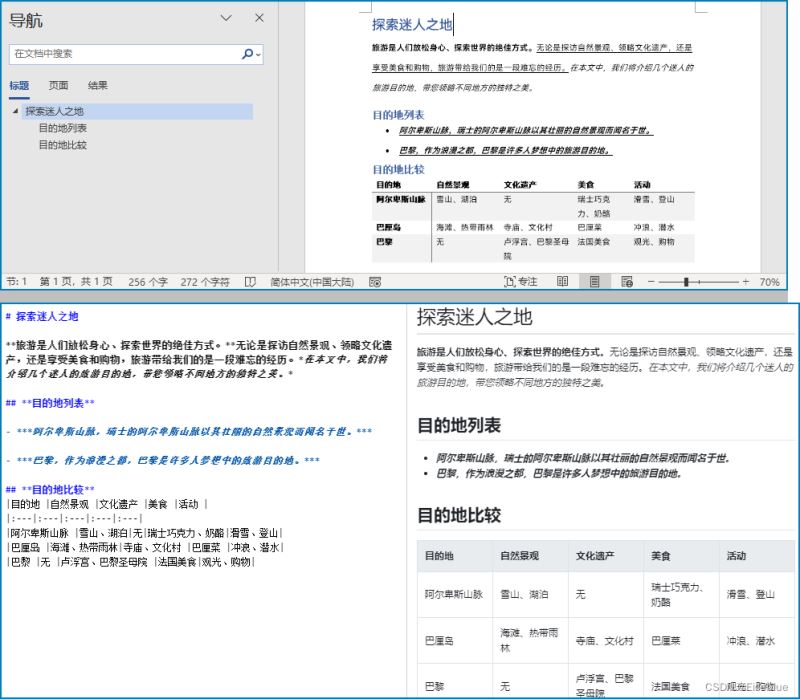This screenshot has width=800, height=699.
Task: Open the navigation pane options dropdown arrow
Action: pos(226,18)
